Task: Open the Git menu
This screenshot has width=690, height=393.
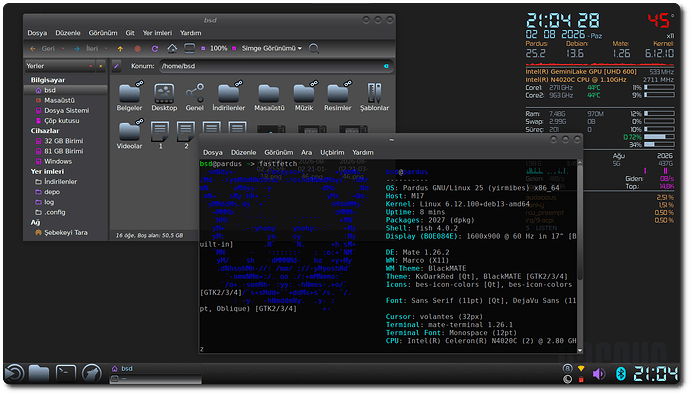Action: (x=130, y=33)
